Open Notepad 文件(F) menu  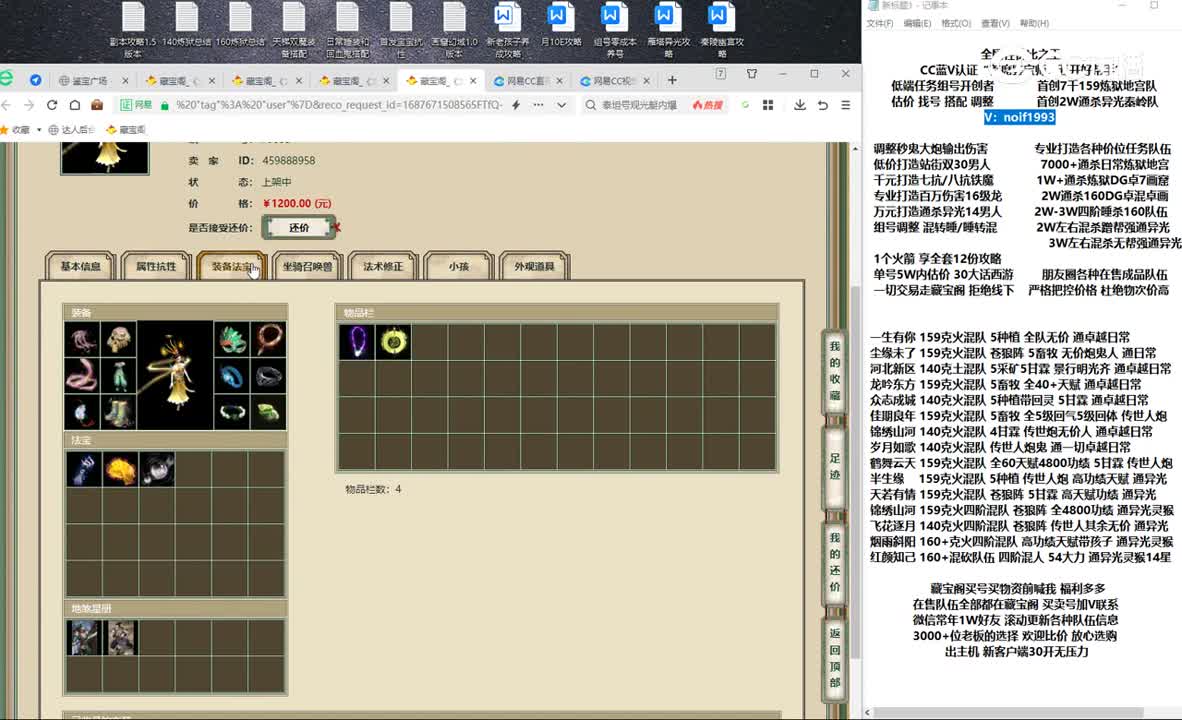(x=880, y=23)
